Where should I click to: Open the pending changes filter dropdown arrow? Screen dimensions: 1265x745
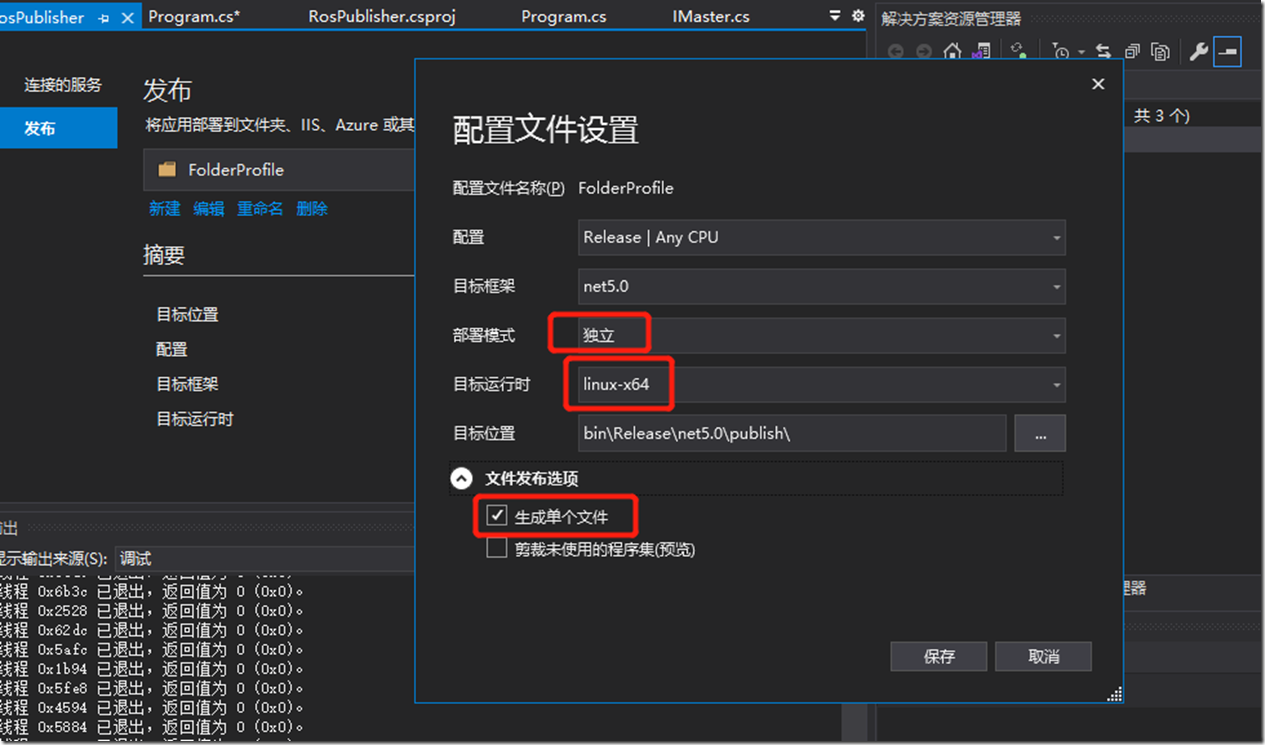(1081, 53)
